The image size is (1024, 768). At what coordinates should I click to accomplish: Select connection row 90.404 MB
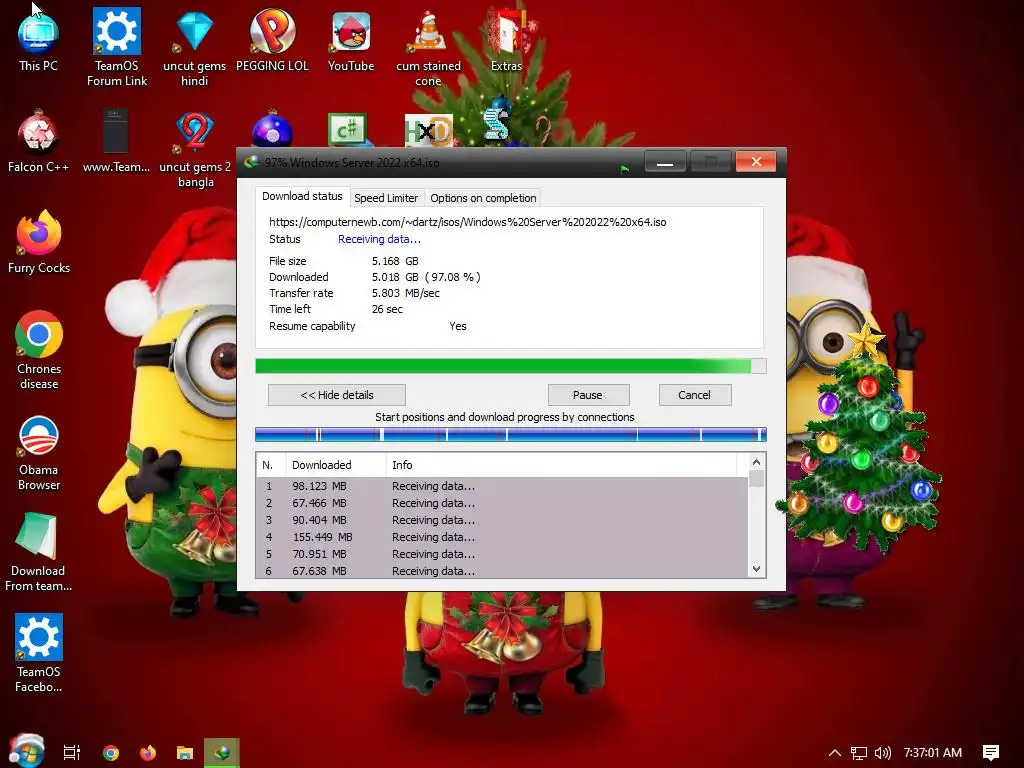click(x=502, y=520)
